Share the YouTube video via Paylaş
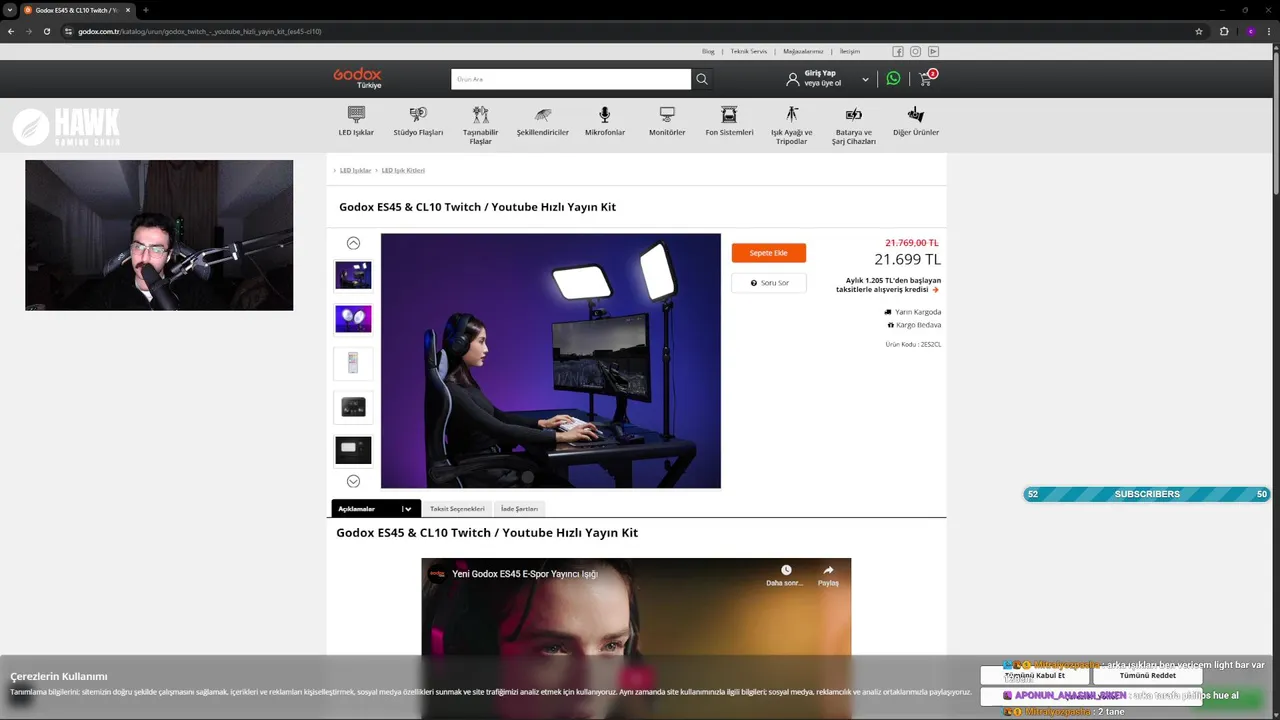Screen dimensions: 1280x720 click(828, 575)
